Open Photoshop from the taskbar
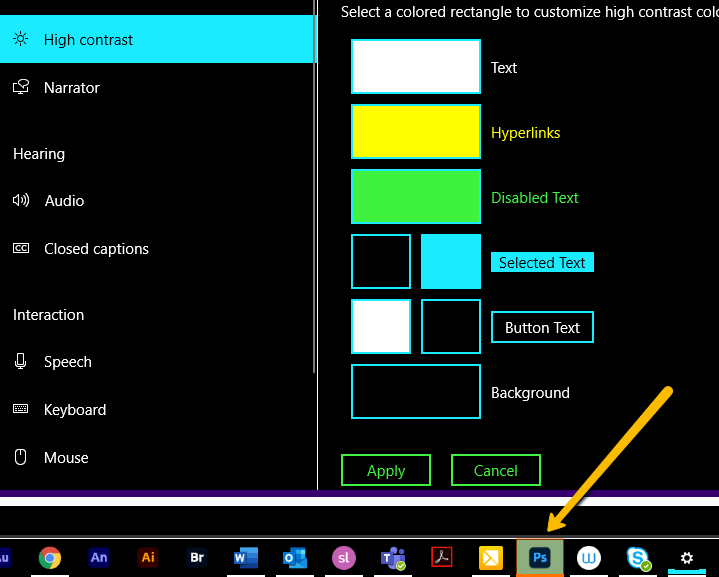Viewport: 719px width, 577px height. 540,558
